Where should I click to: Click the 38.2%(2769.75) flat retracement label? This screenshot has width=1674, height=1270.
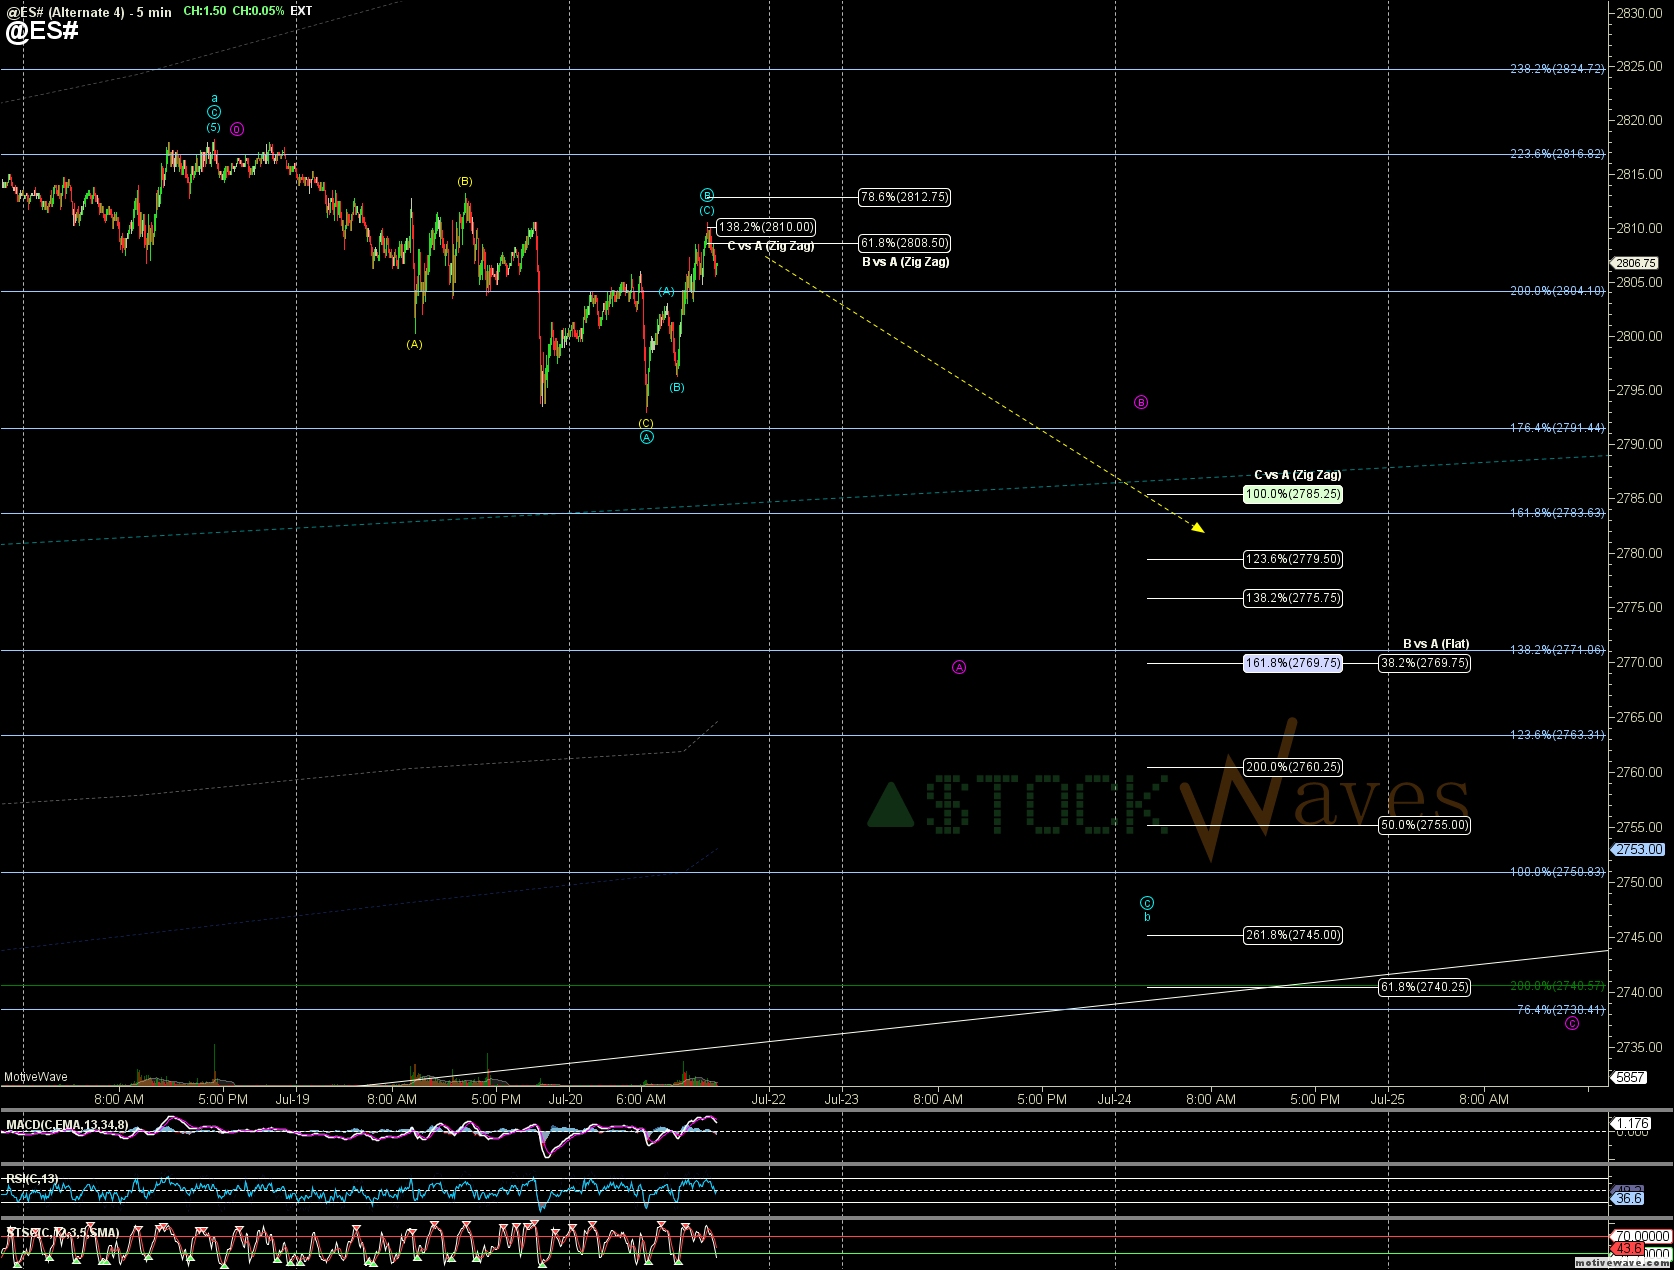[x=1424, y=663]
